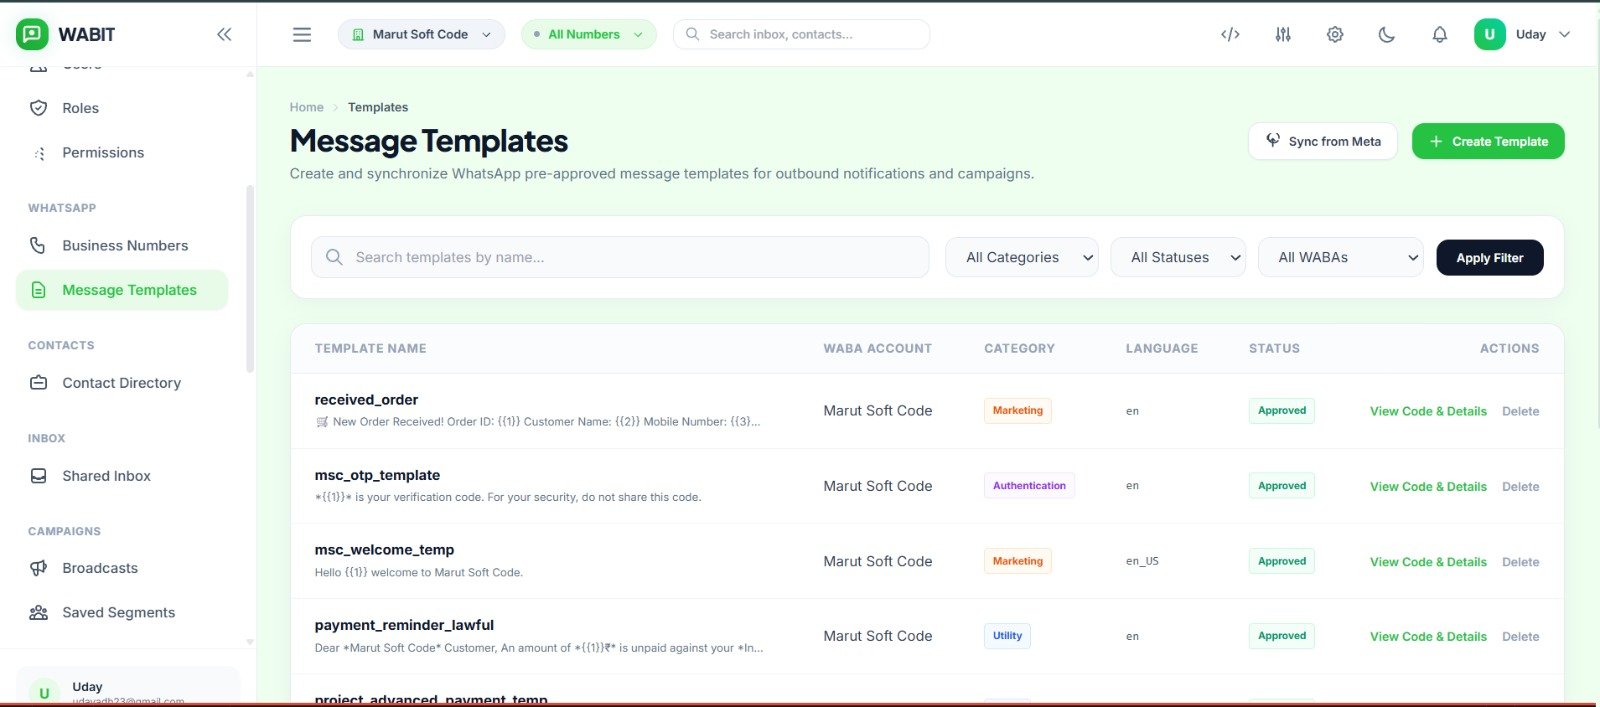The height and width of the screenshot is (707, 1600).
Task: Open the All WABAs filter dropdown
Action: (1340, 257)
